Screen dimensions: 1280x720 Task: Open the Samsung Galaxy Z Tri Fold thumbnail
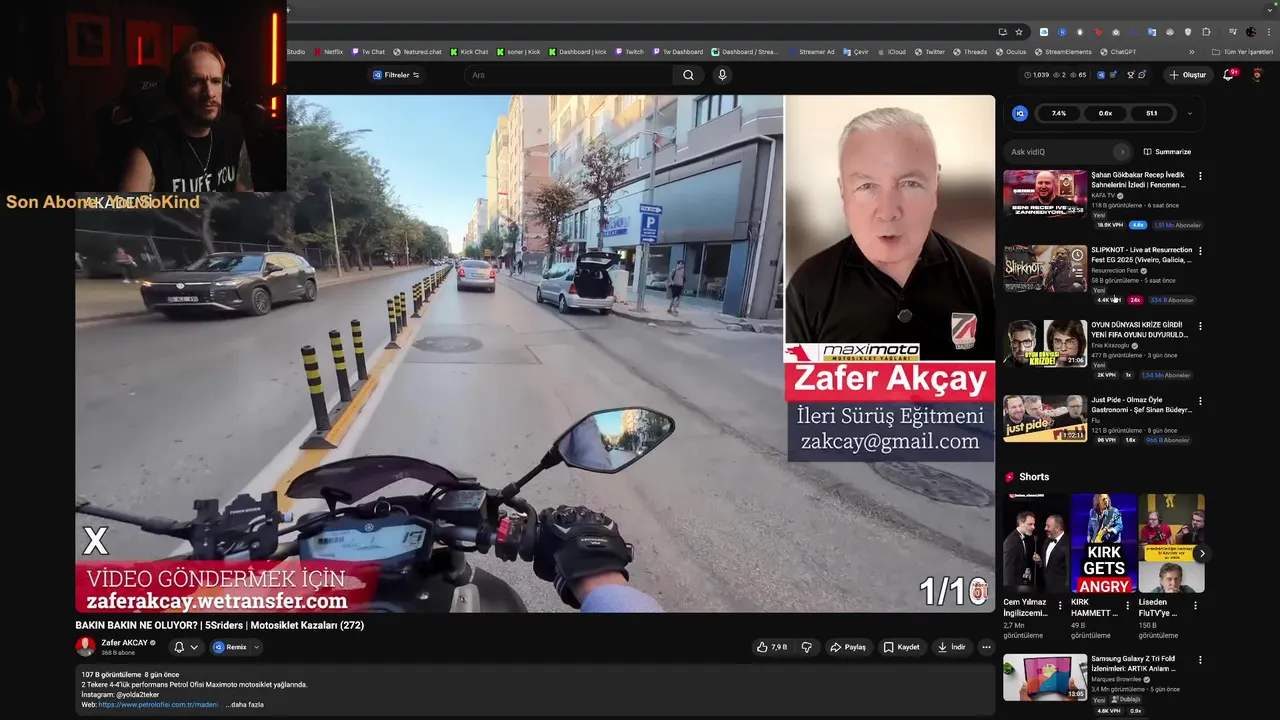tap(1045, 677)
